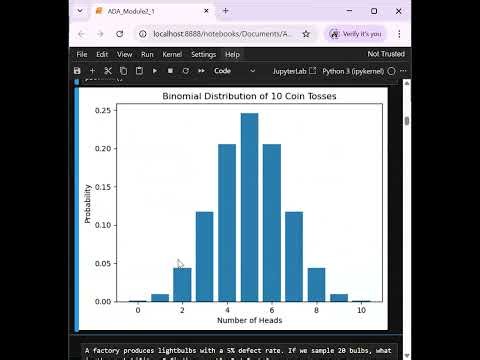Cut the selected cell with the scissors icon
Screen dimensions: 480x360
pyautogui.click(x=108, y=71)
